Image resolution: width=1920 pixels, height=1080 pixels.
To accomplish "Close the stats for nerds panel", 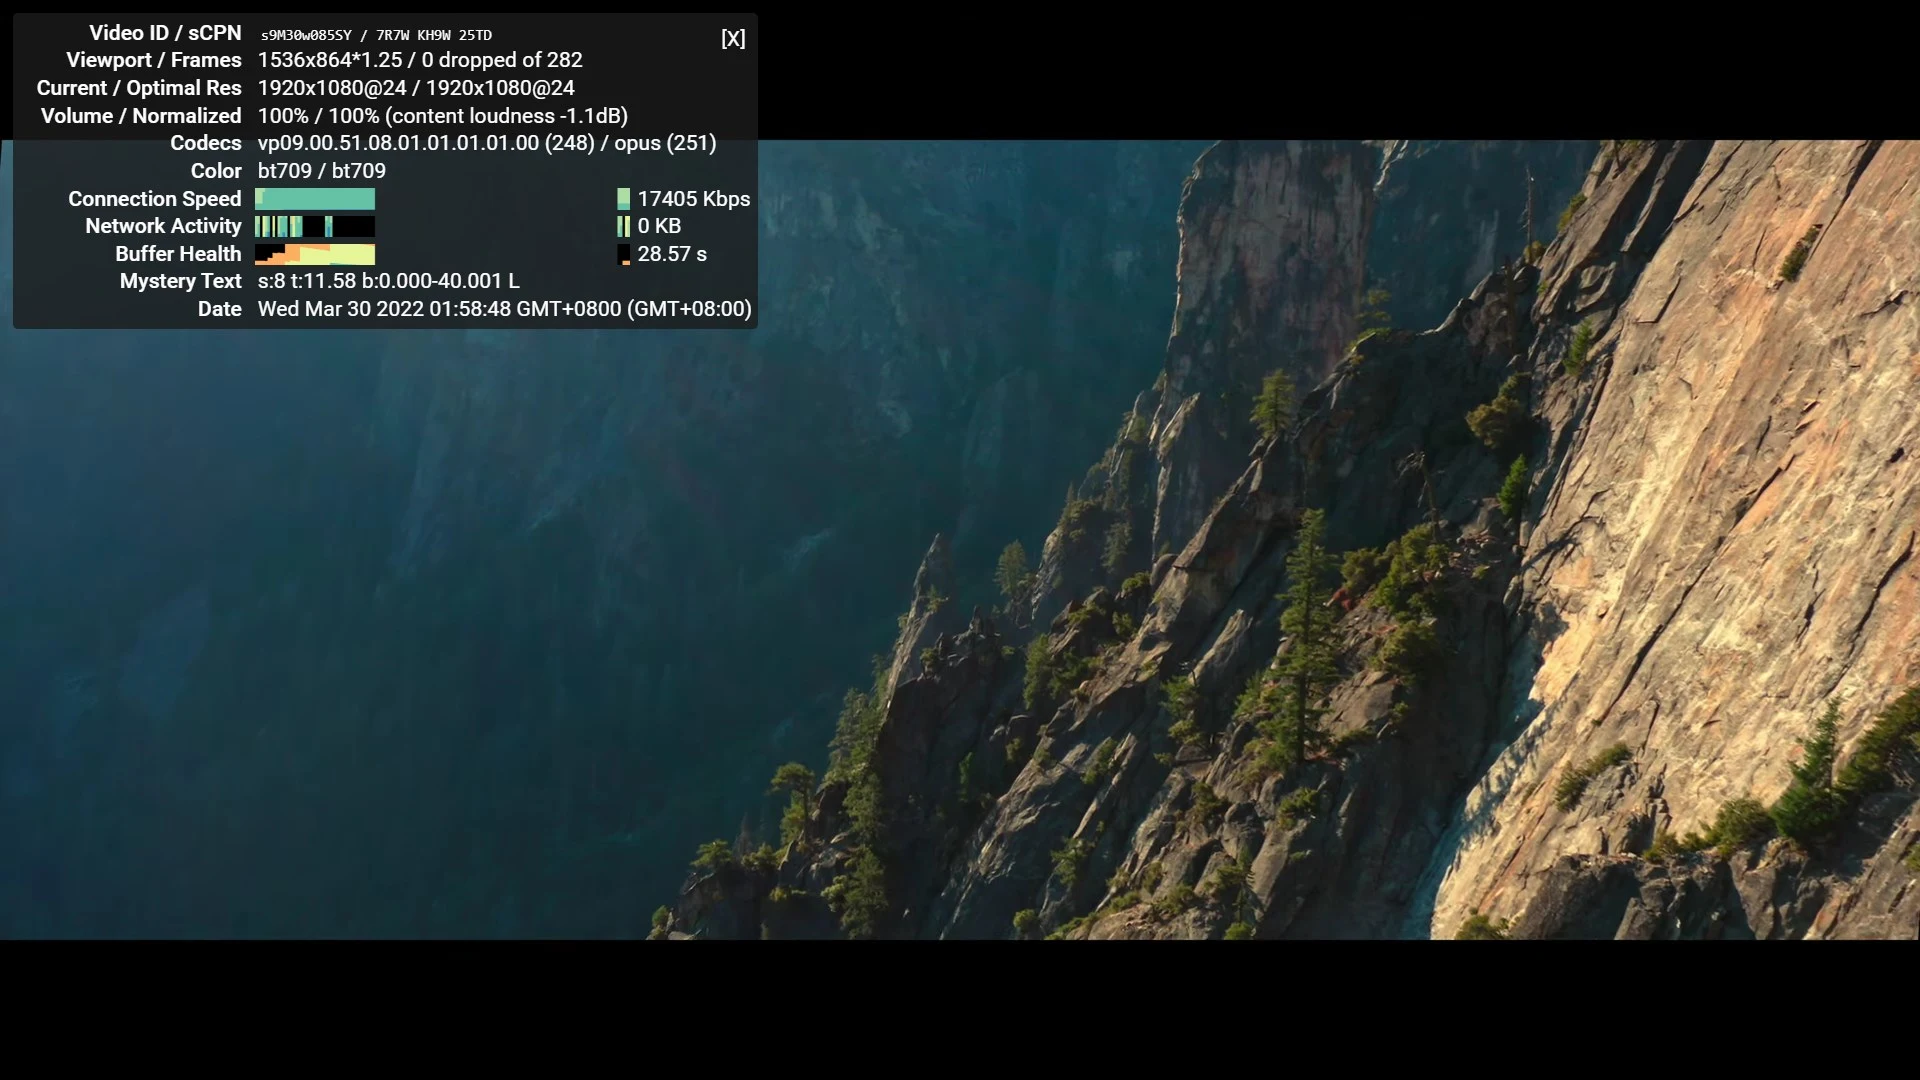I will 733,39.
